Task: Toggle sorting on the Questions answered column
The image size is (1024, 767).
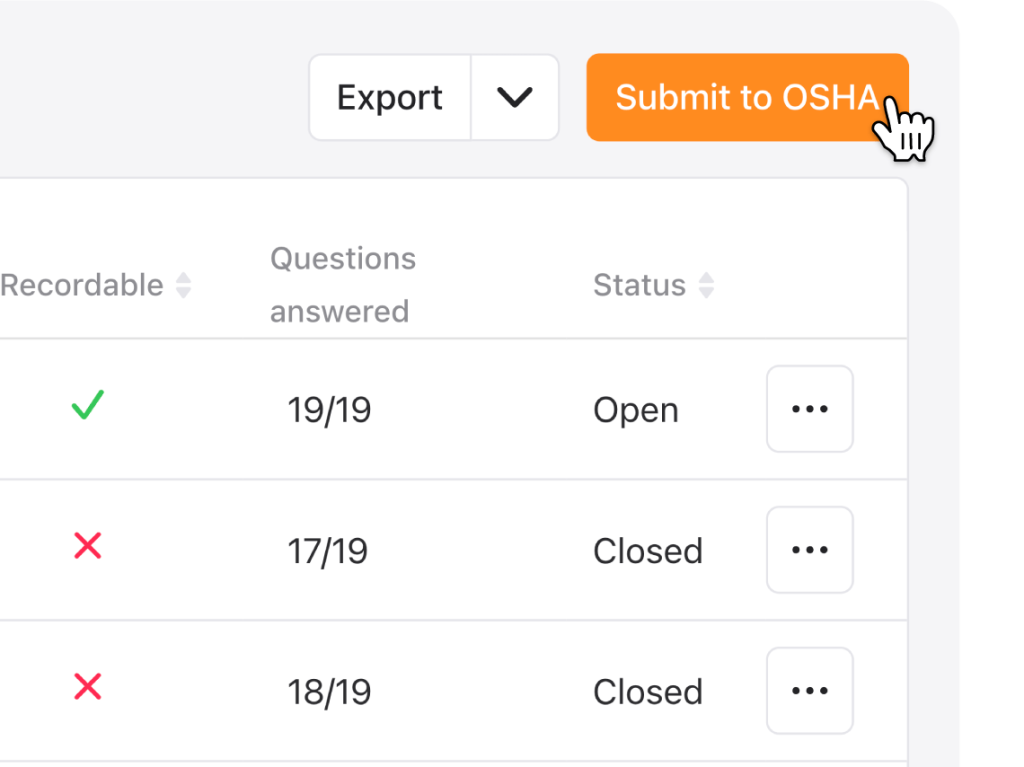Action: click(341, 284)
